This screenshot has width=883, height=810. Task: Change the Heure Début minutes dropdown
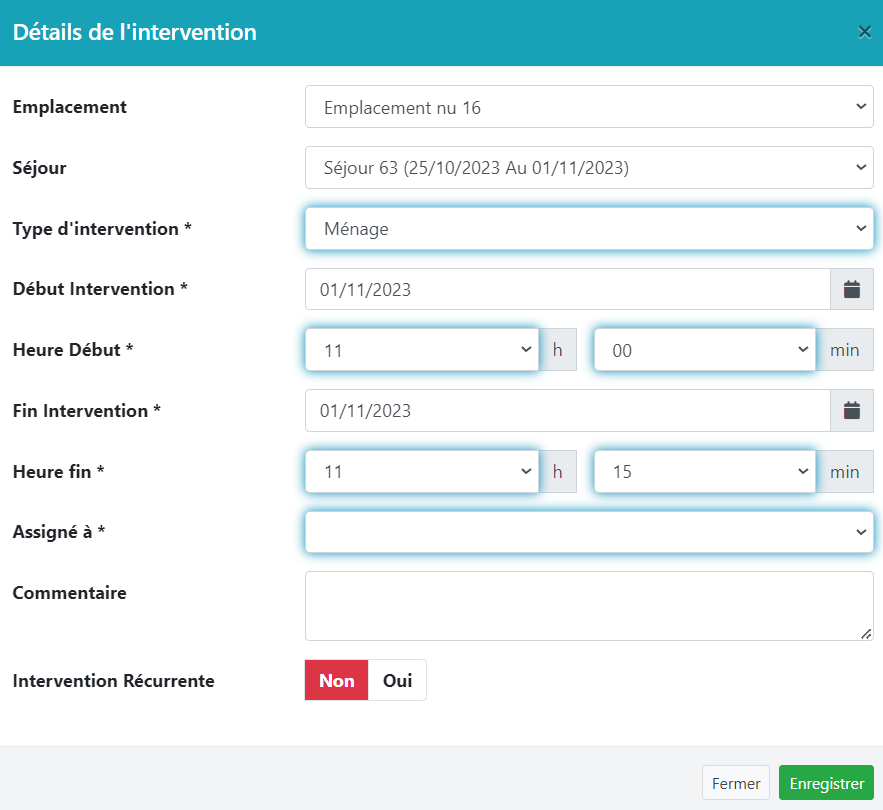705,350
